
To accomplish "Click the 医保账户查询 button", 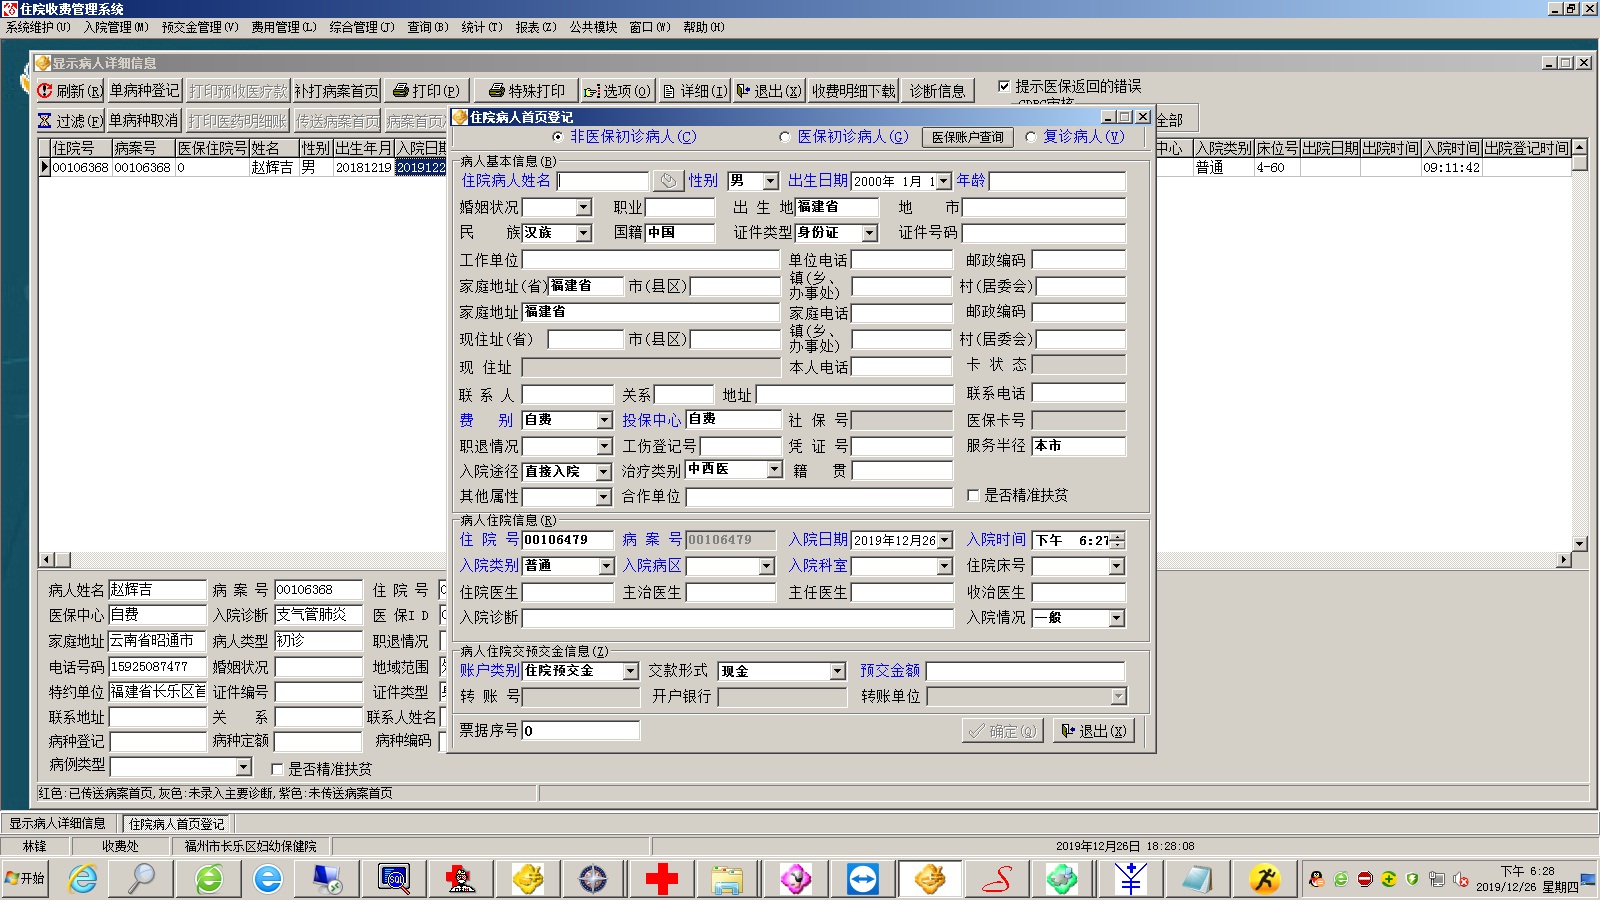I will [967, 137].
